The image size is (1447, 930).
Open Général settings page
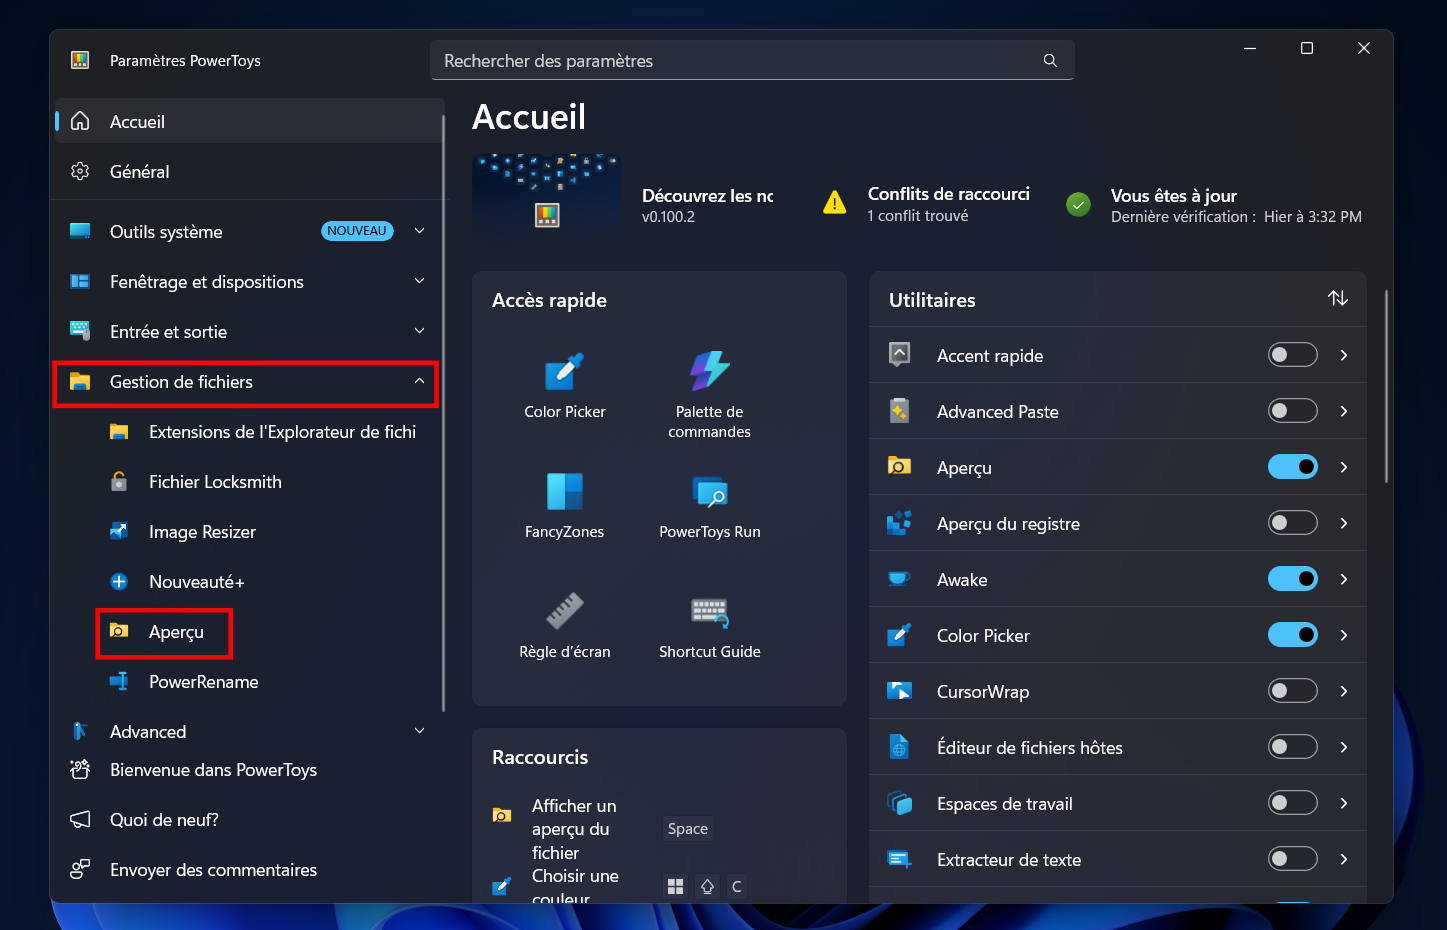point(249,171)
